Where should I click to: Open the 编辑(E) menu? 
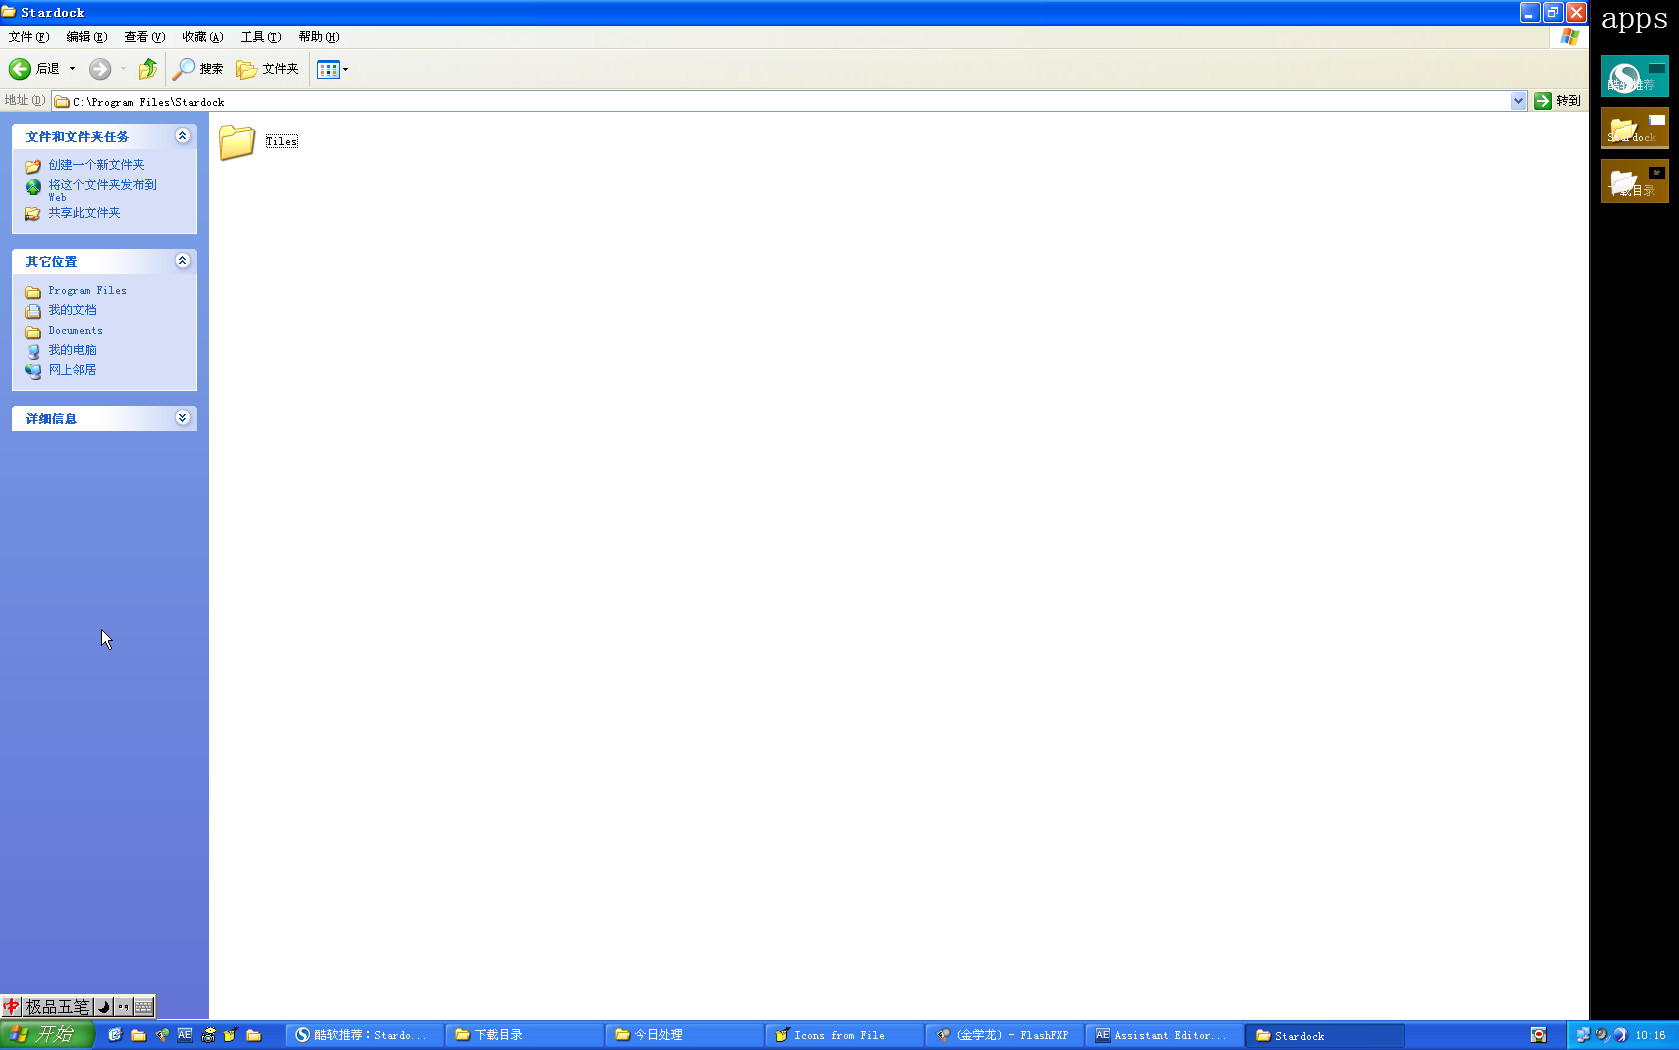[x=87, y=37]
